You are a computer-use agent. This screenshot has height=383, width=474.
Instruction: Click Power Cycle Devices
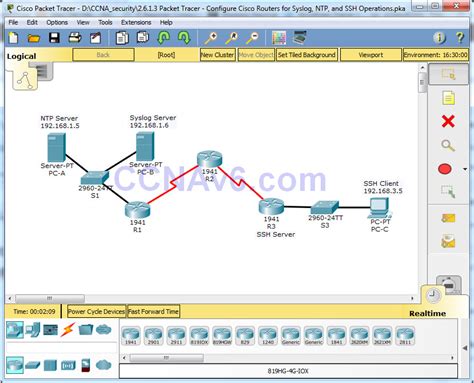[x=96, y=311]
